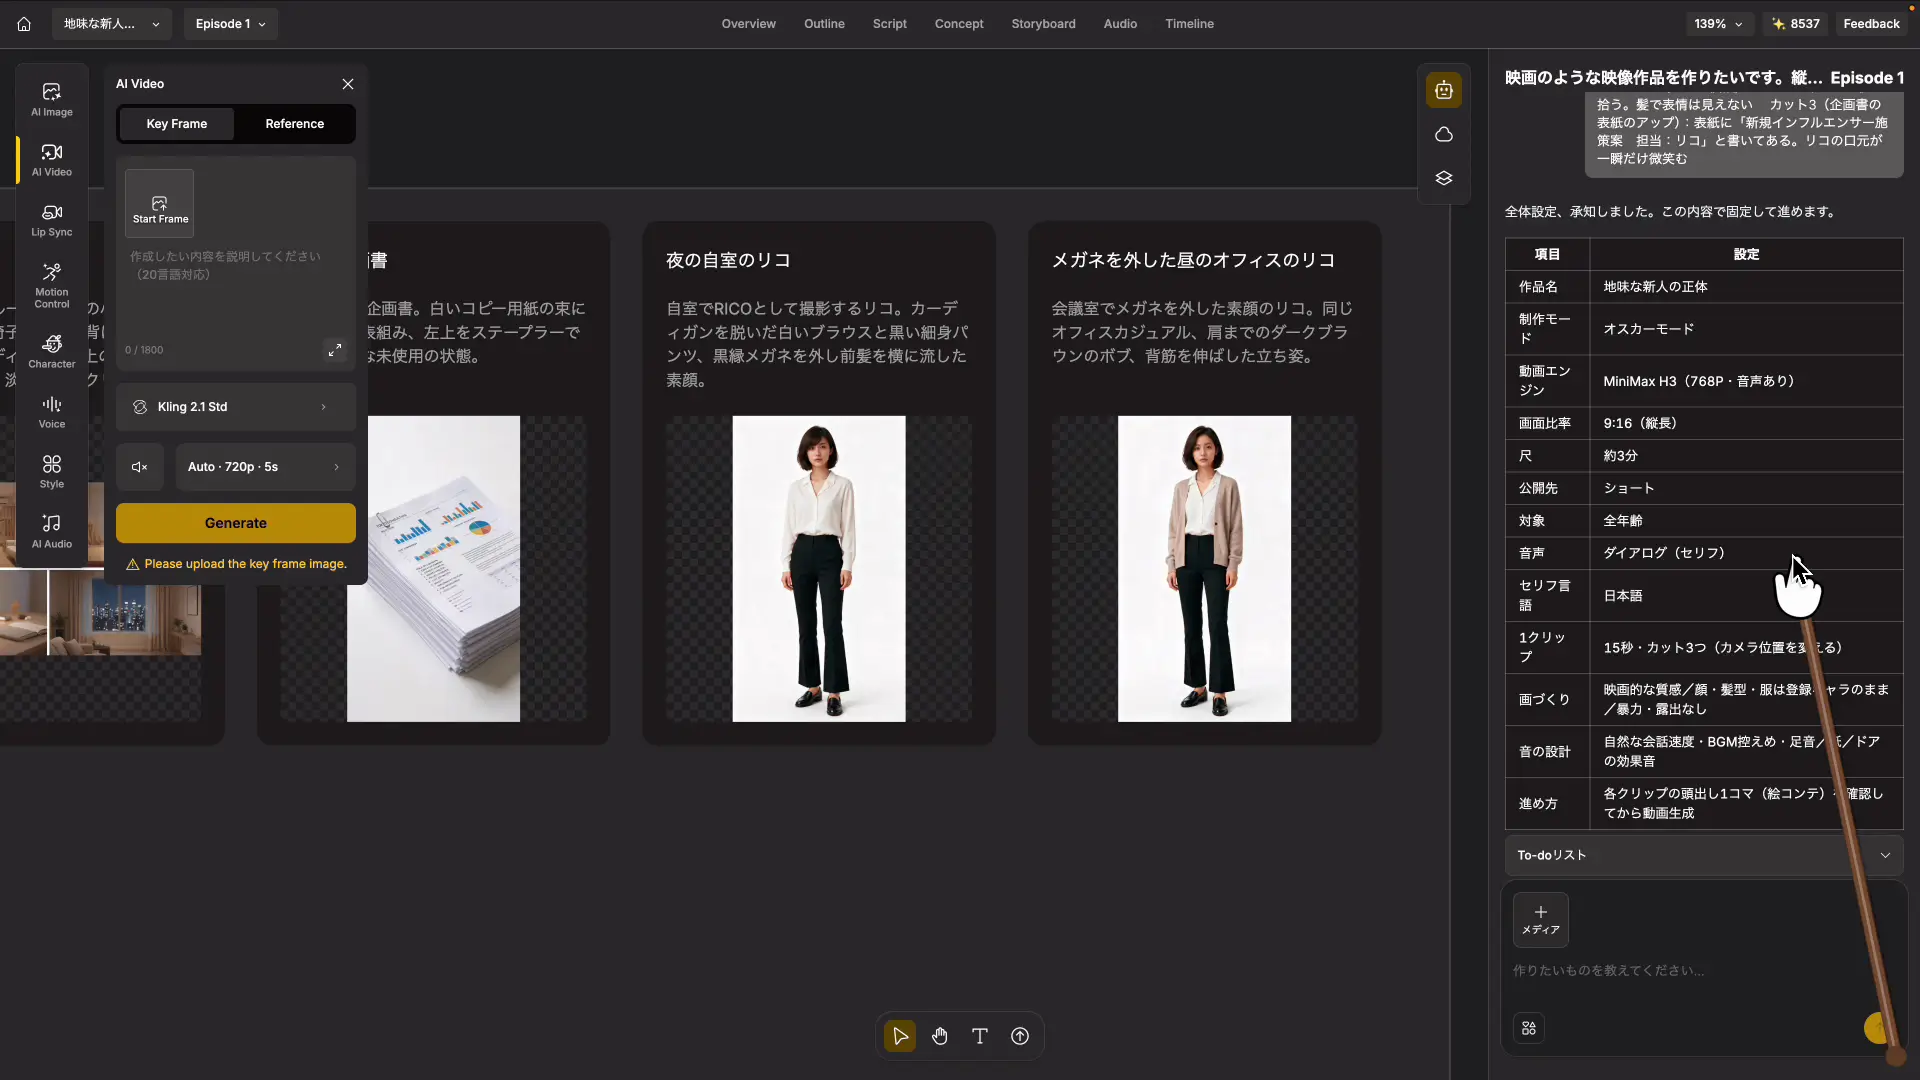Open the AI Image tool
1920x1080 pixels.
52,99
